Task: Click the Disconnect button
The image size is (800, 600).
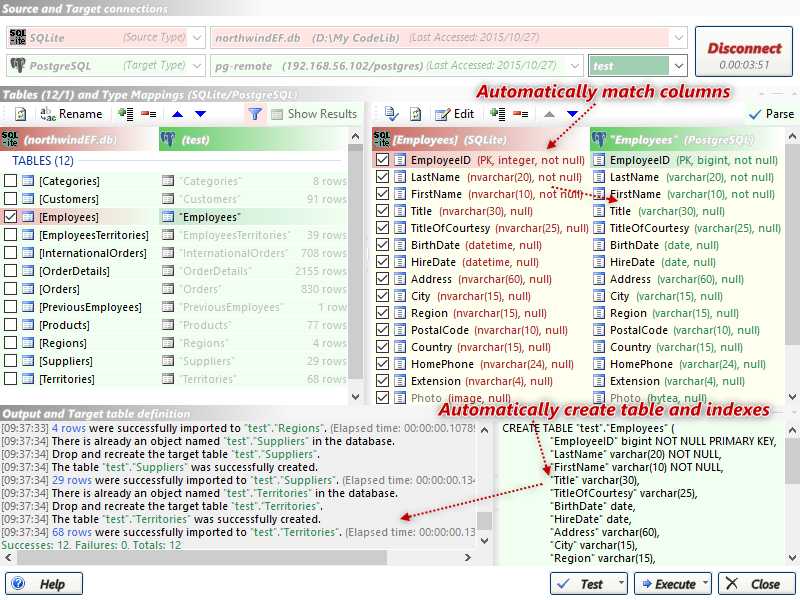Action: pos(743,52)
